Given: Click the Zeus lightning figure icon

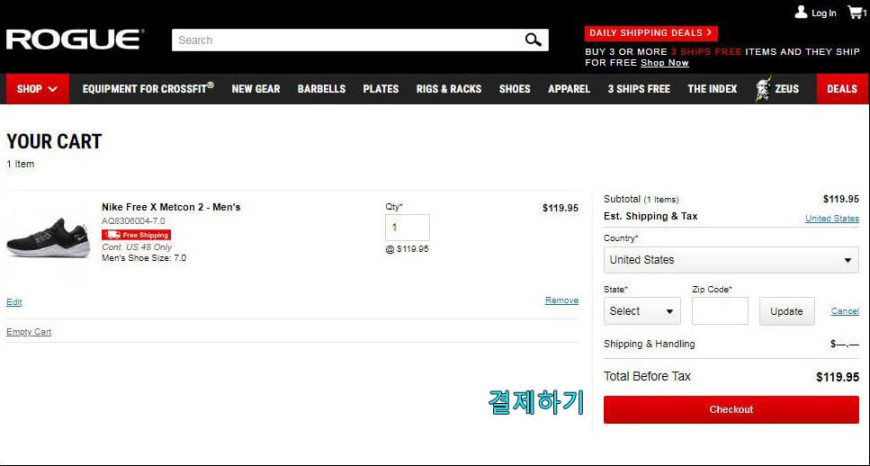Looking at the screenshot, I should 763,89.
